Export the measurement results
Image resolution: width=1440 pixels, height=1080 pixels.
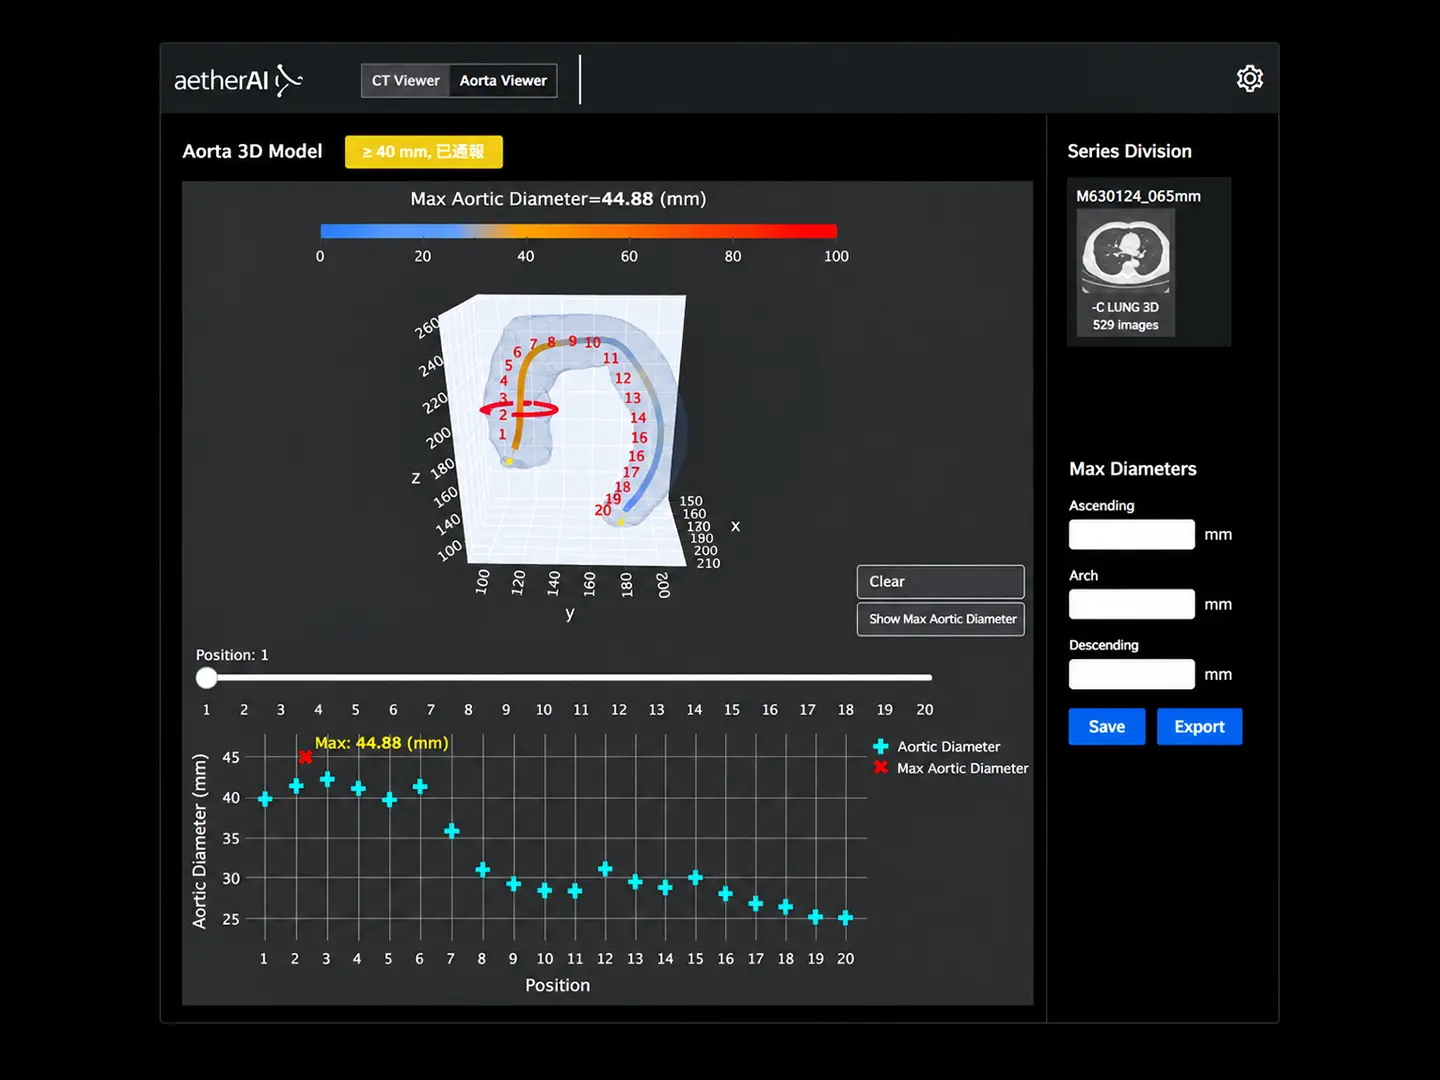coord(1199,727)
